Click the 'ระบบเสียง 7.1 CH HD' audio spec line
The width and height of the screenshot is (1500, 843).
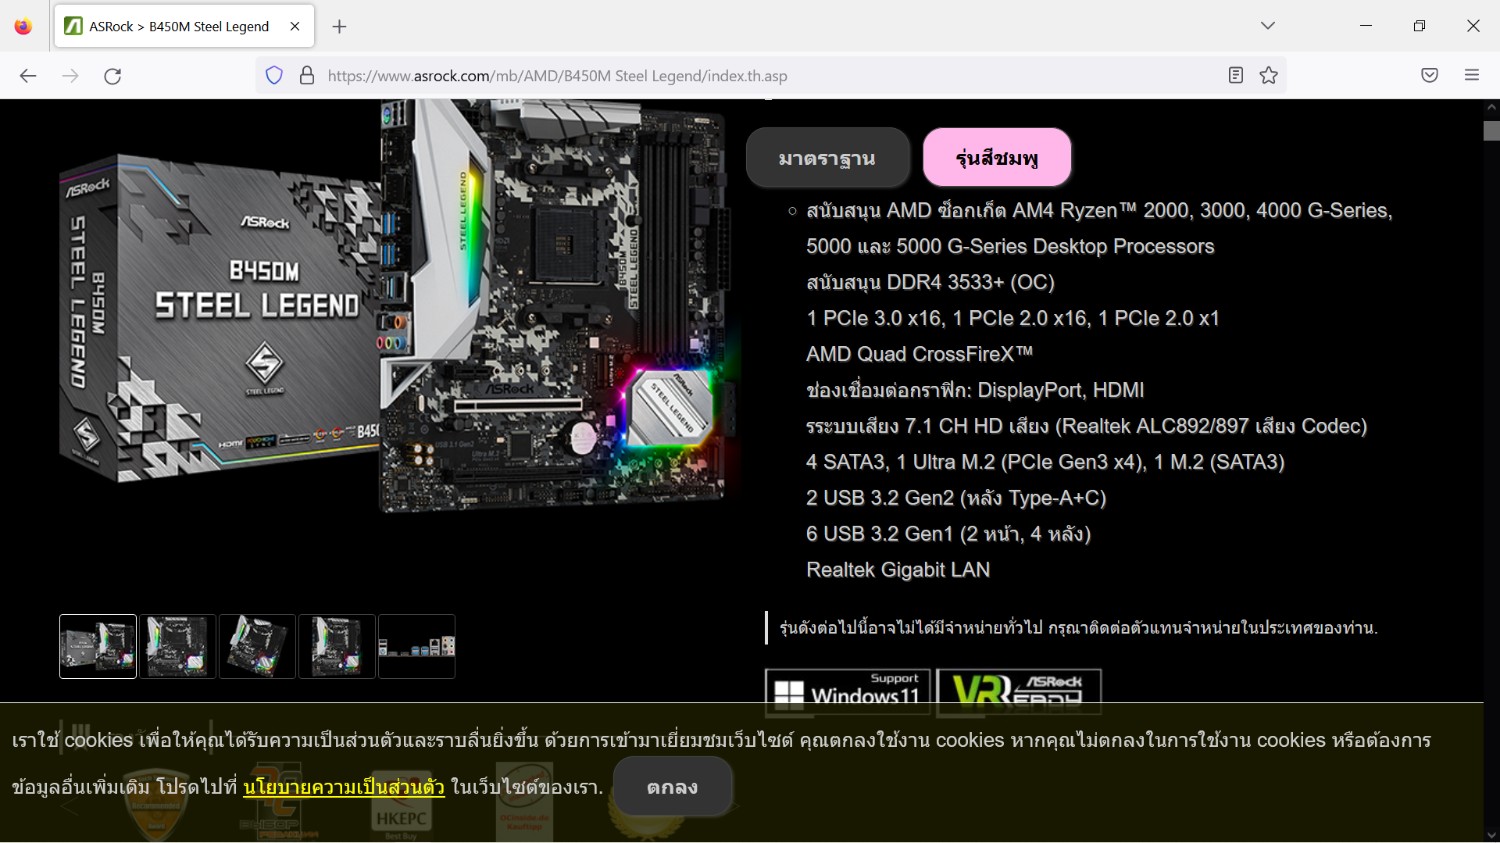1086,426
